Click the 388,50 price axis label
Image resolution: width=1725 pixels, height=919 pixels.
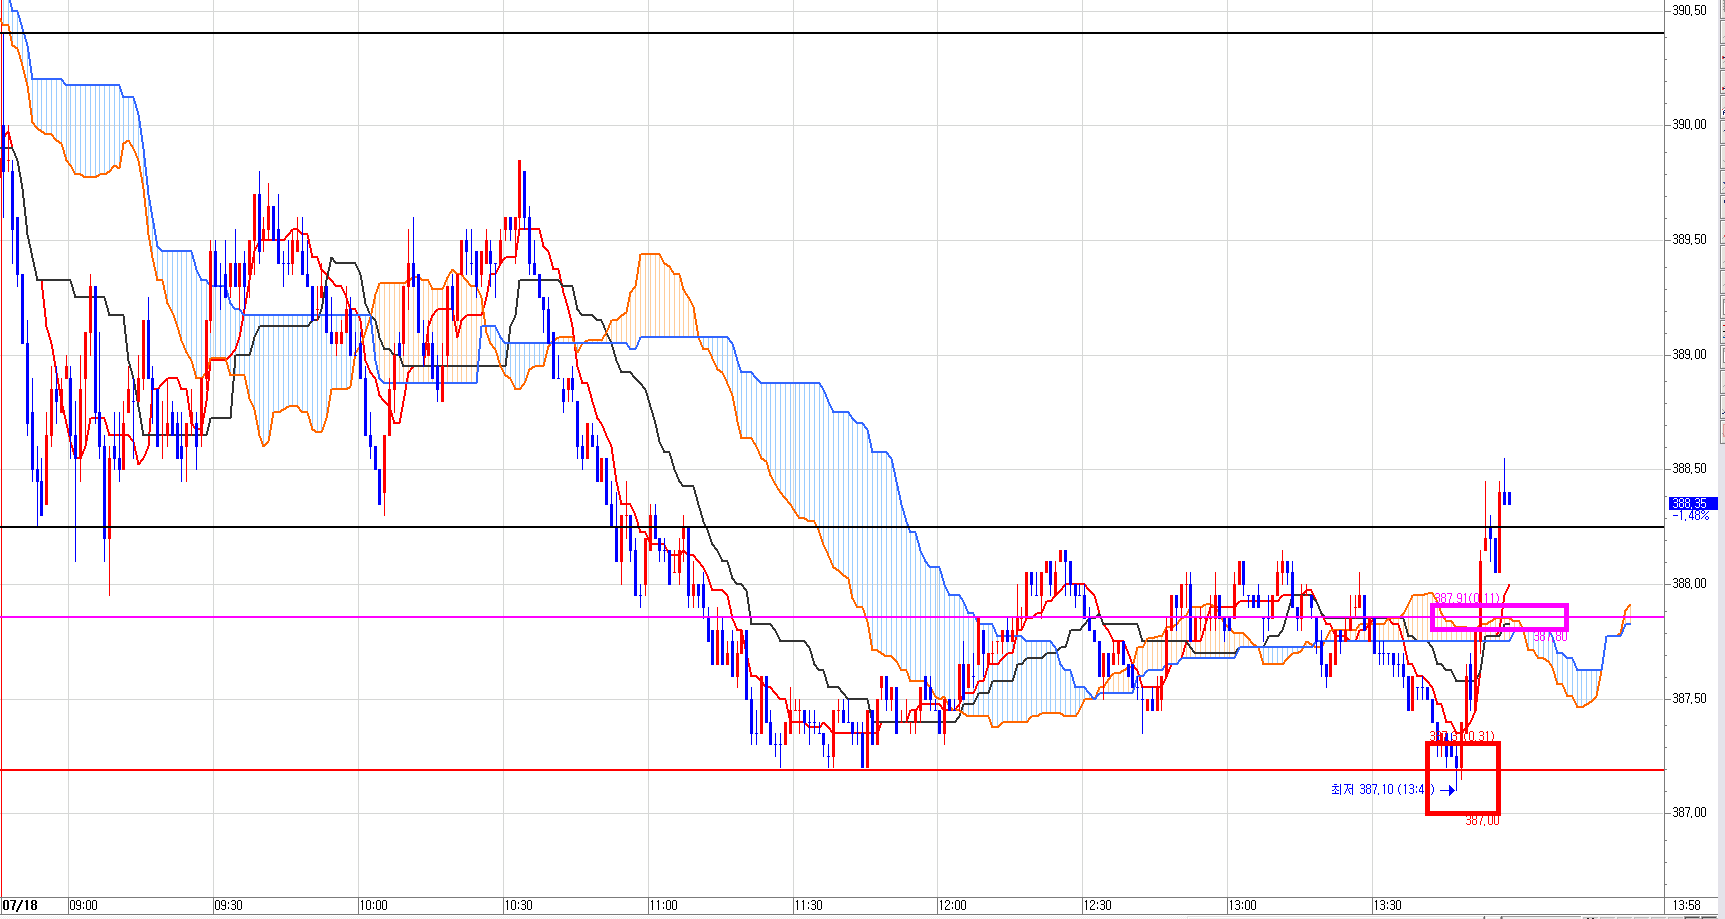click(x=1690, y=469)
